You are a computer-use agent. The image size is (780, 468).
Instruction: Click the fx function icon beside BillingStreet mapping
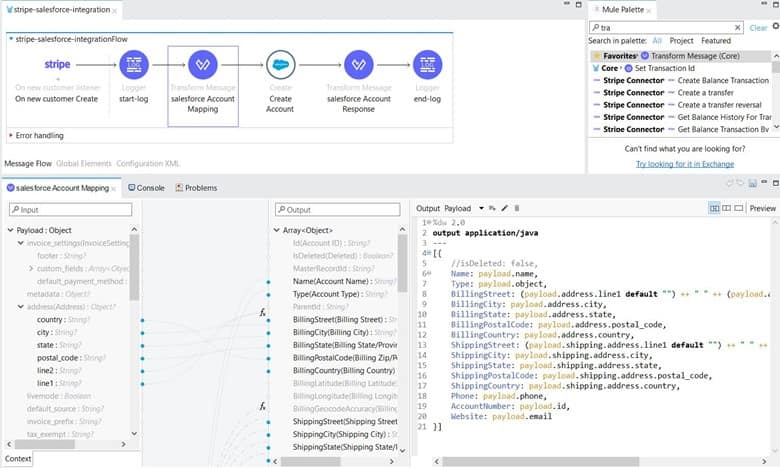pyautogui.click(x=262, y=312)
